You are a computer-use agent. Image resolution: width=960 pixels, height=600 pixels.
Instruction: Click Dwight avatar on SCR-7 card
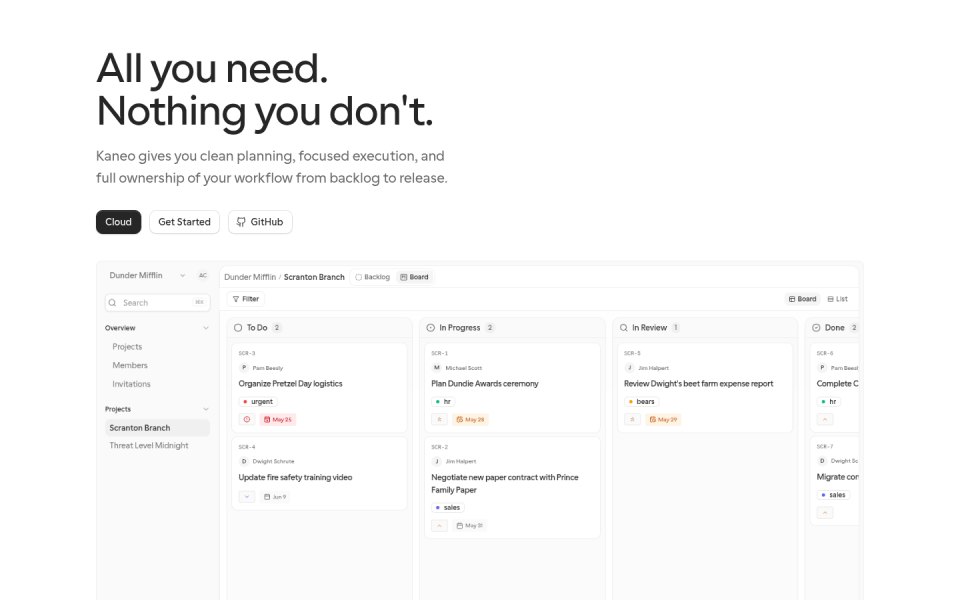pos(822,460)
